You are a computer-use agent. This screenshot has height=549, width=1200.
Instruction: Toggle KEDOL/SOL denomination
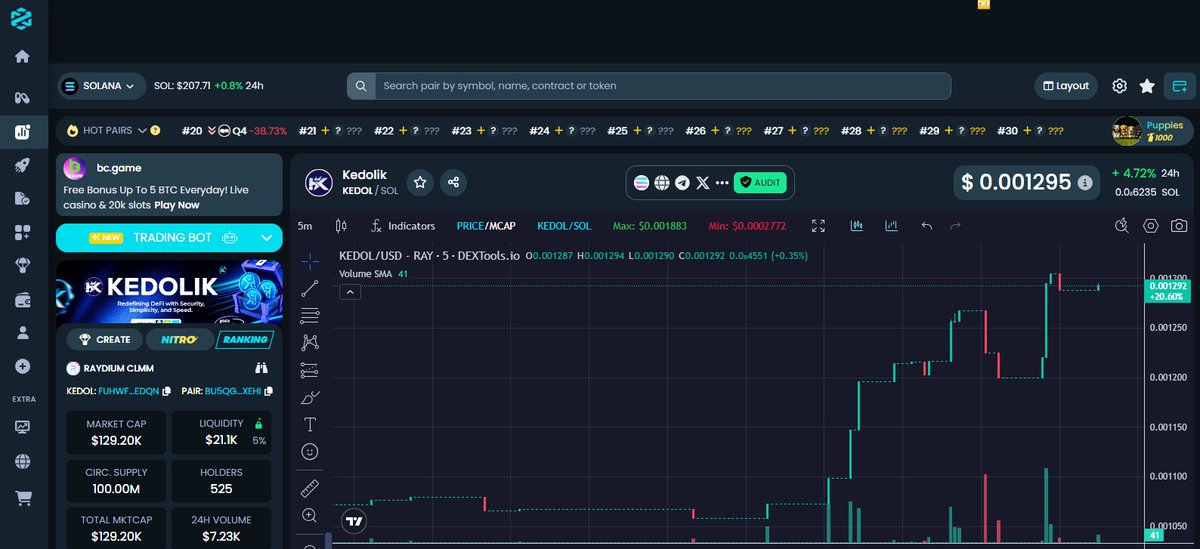tap(563, 226)
